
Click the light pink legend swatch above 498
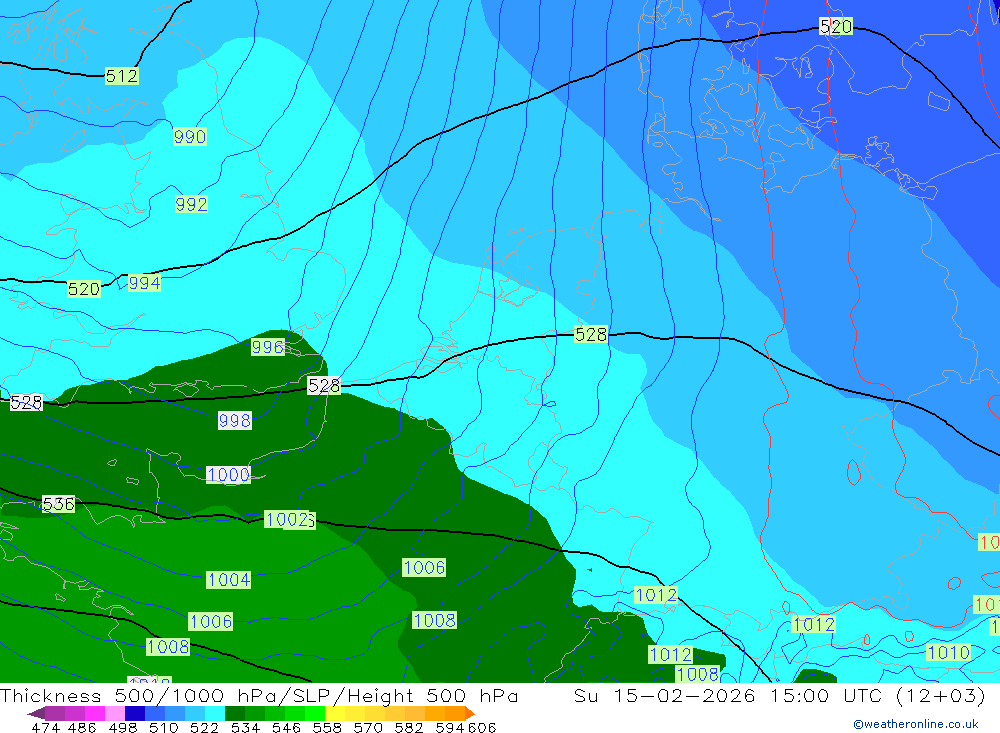tap(115, 713)
